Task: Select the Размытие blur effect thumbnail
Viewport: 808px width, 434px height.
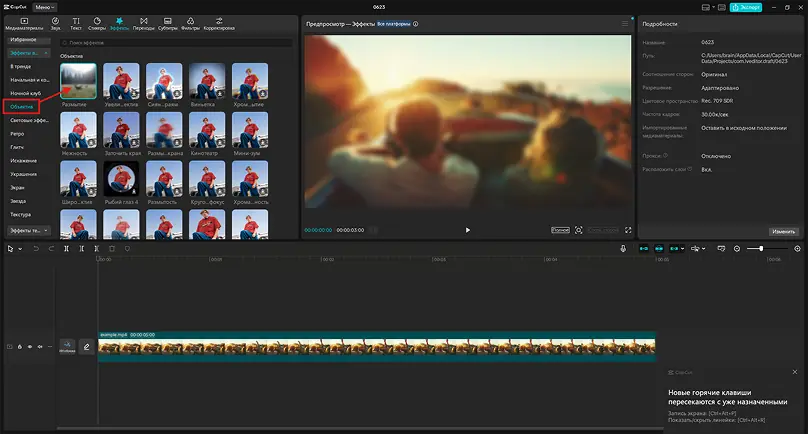Action: 78,81
